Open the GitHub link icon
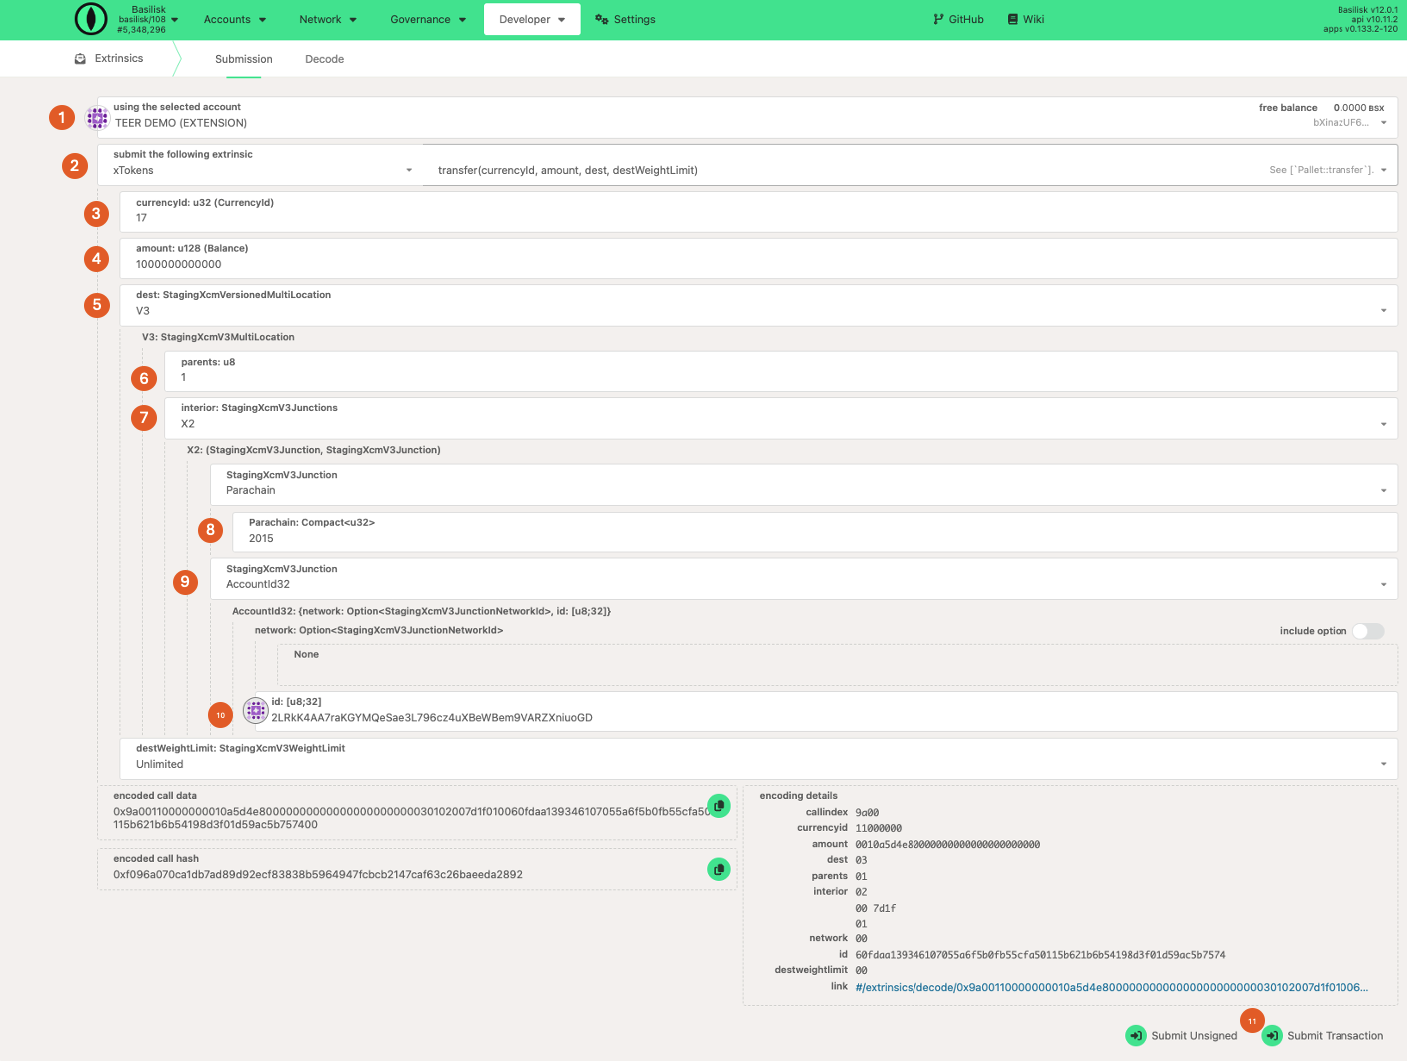This screenshot has width=1407, height=1061. click(938, 19)
